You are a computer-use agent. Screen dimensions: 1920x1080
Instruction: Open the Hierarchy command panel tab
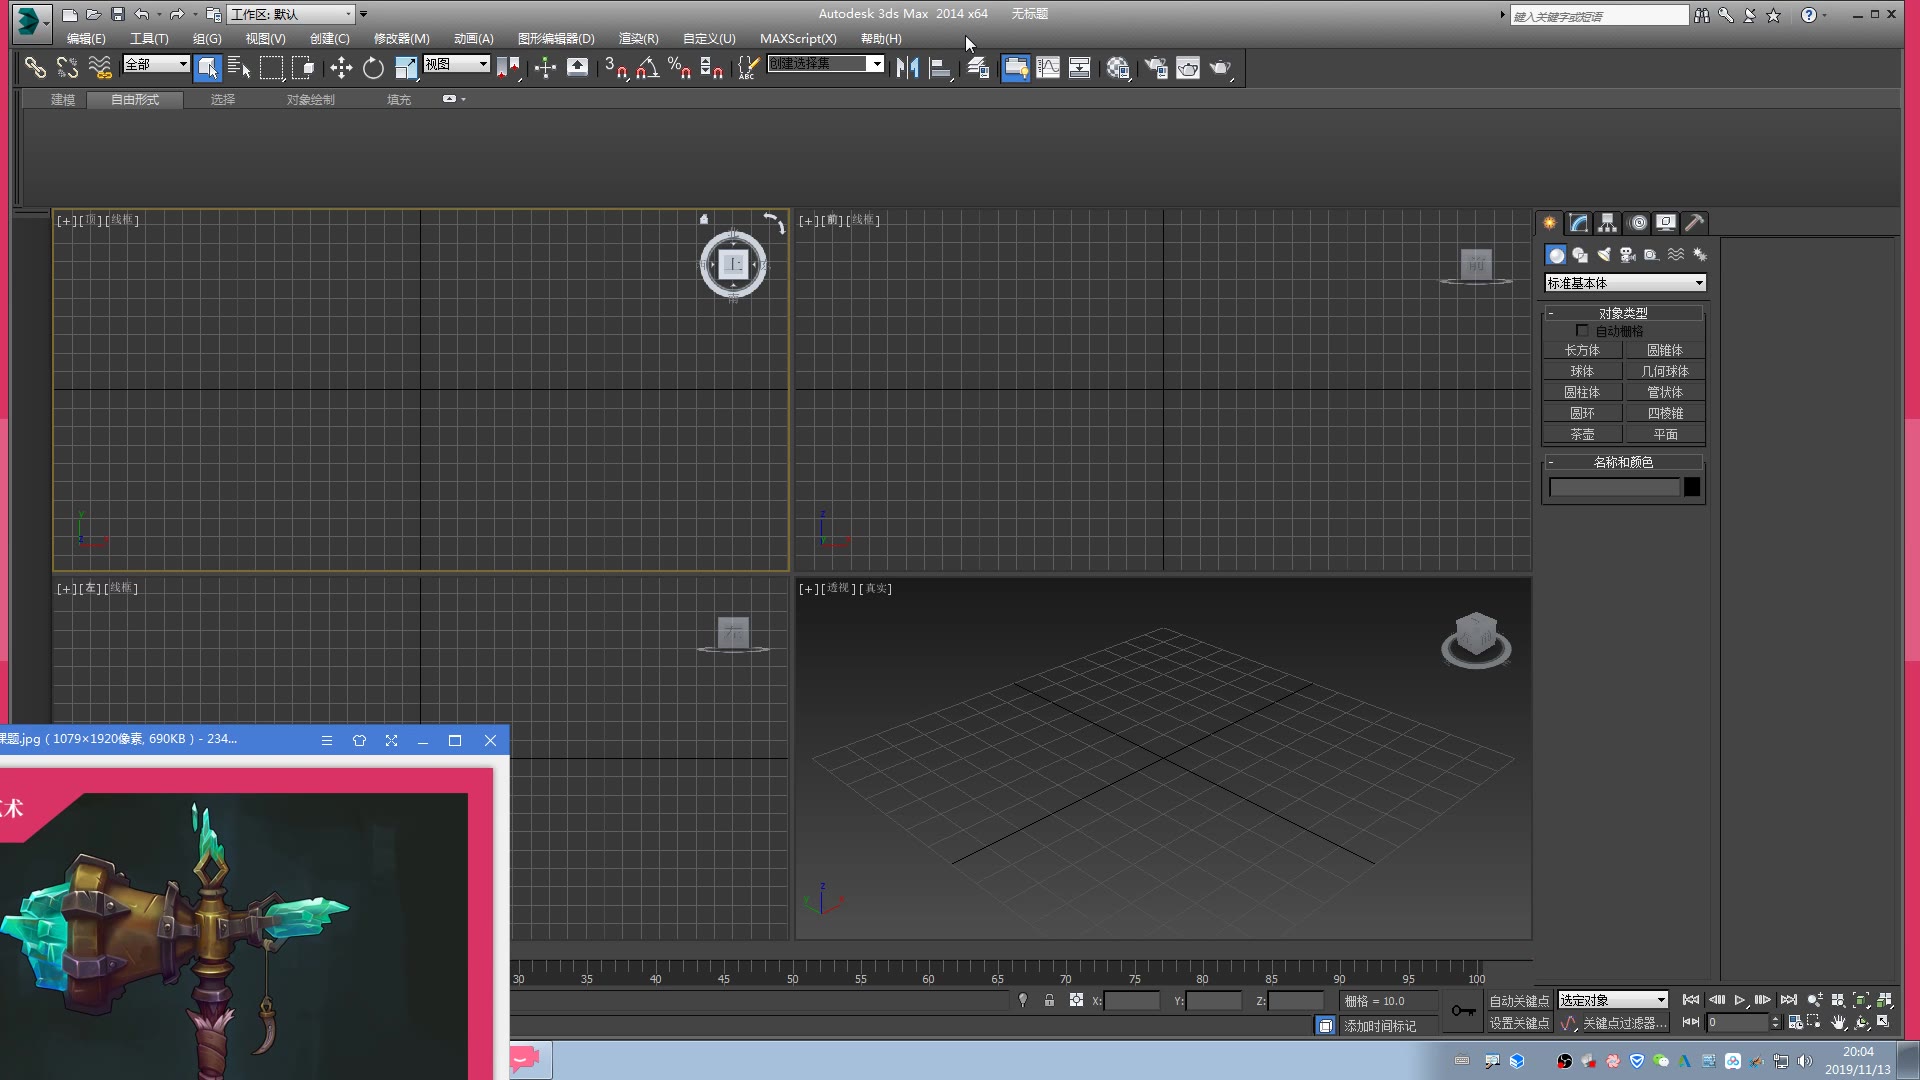coord(1607,223)
